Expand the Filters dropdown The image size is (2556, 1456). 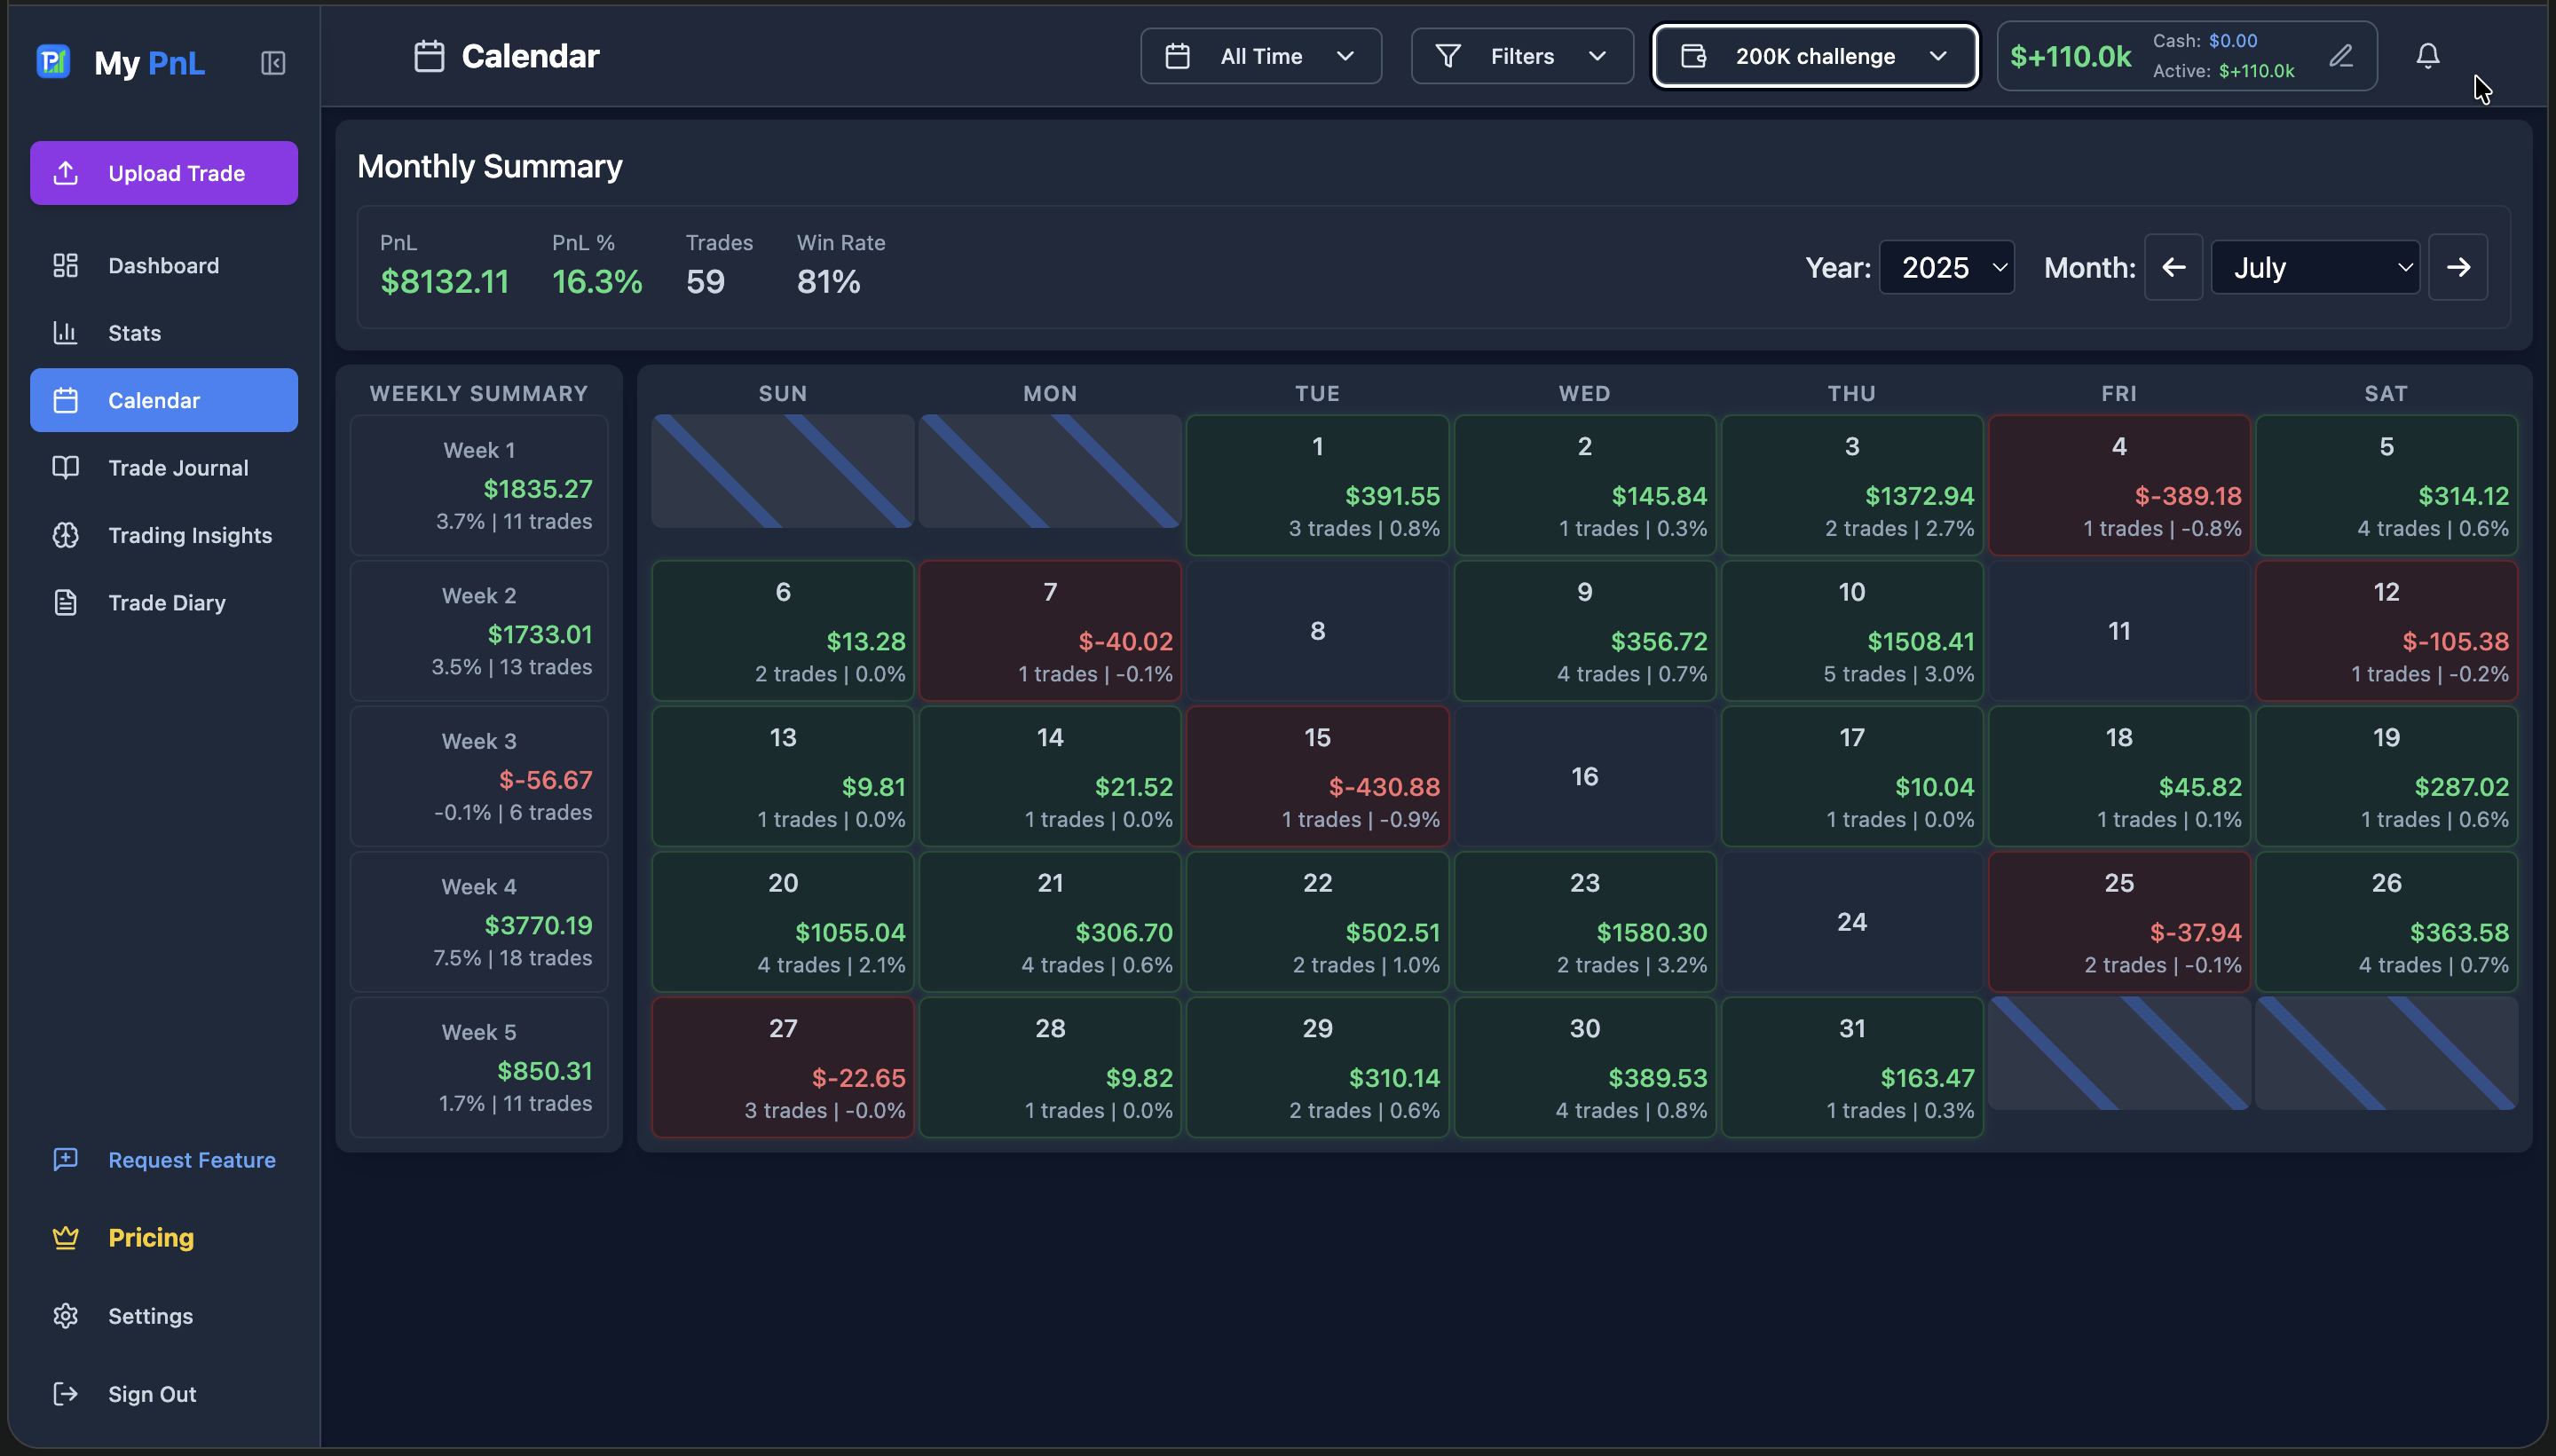tap(1520, 56)
